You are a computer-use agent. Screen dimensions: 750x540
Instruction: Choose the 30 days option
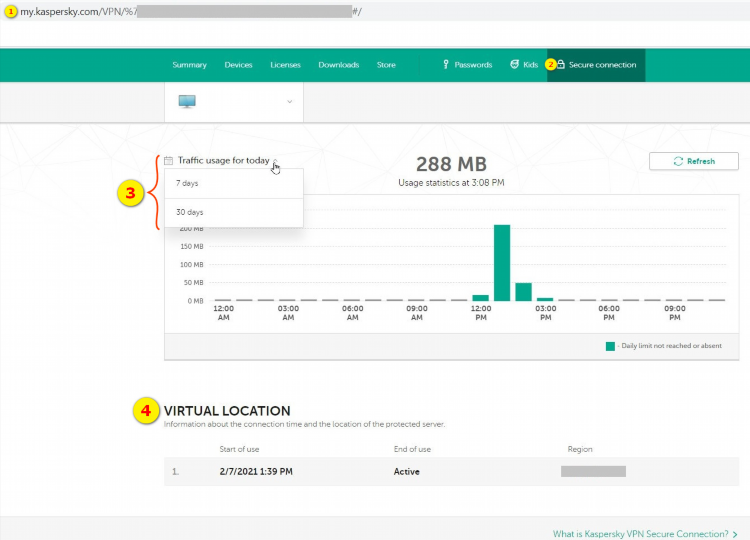(234, 212)
